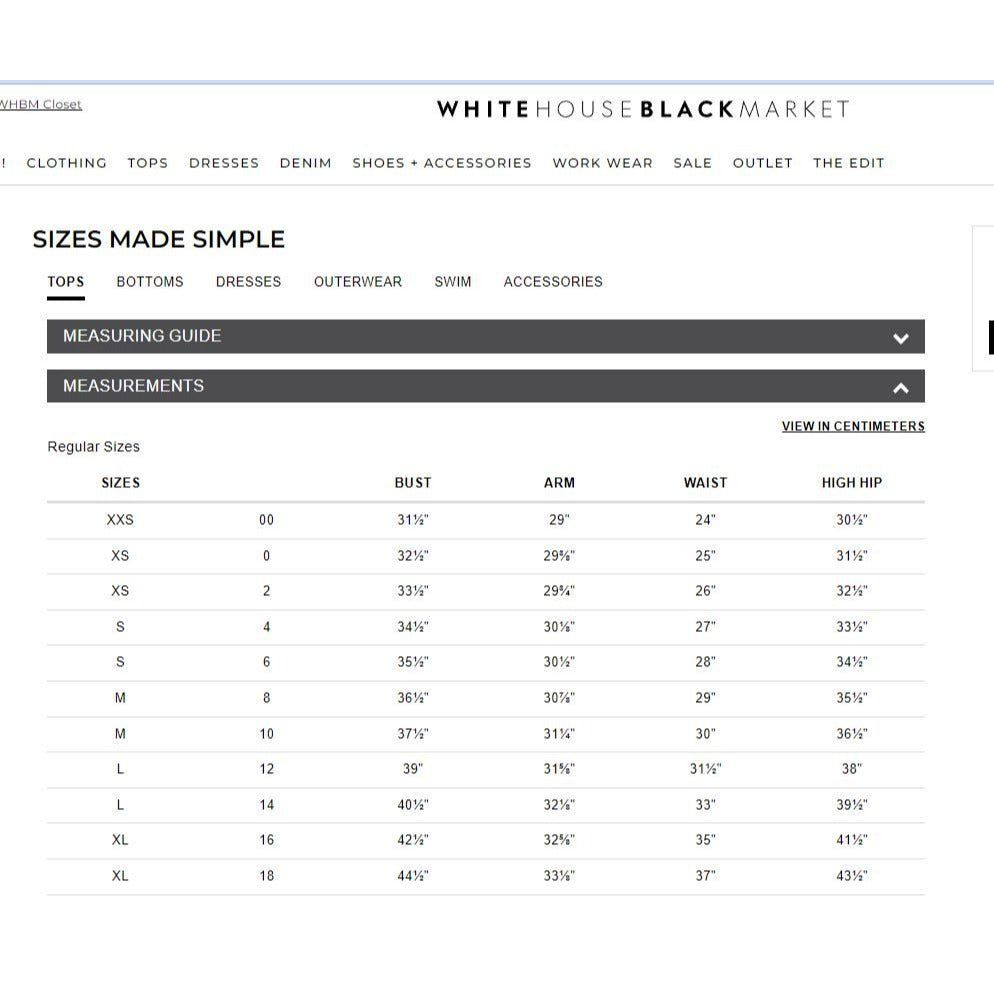Image resolution: width=994 pixels, height=994 pixels.
Task: Open the Dresses navigation menu
Action: click(x=224, y=163)
